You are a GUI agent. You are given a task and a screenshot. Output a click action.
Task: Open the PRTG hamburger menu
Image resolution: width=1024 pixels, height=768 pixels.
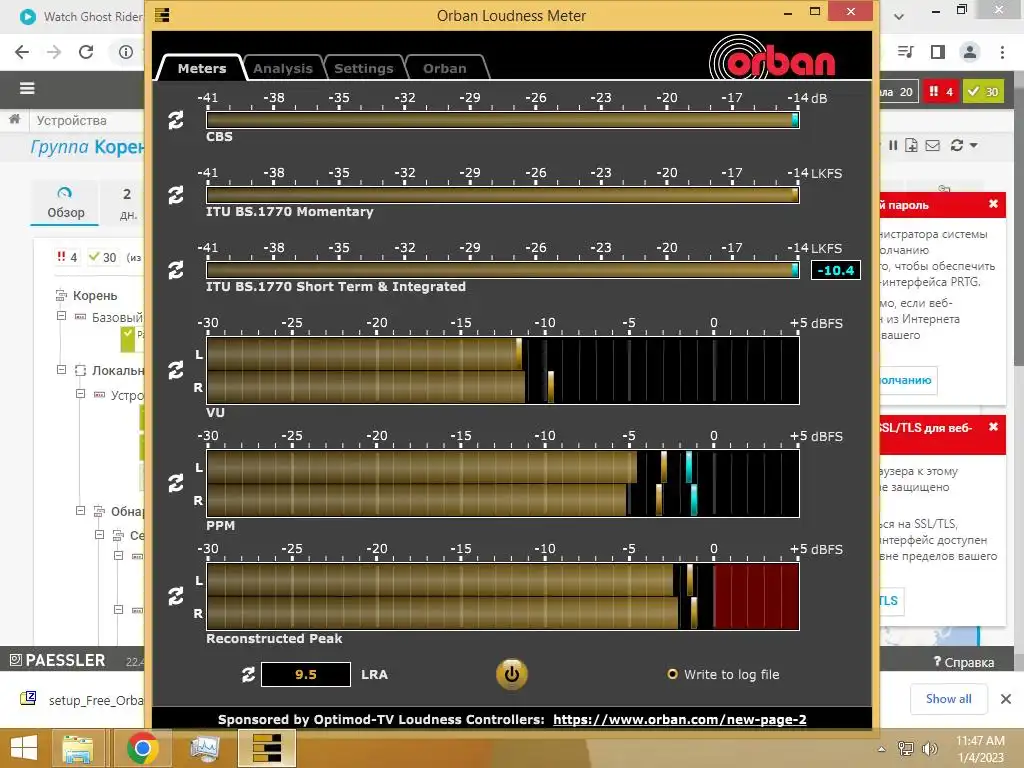click(27, 88)
